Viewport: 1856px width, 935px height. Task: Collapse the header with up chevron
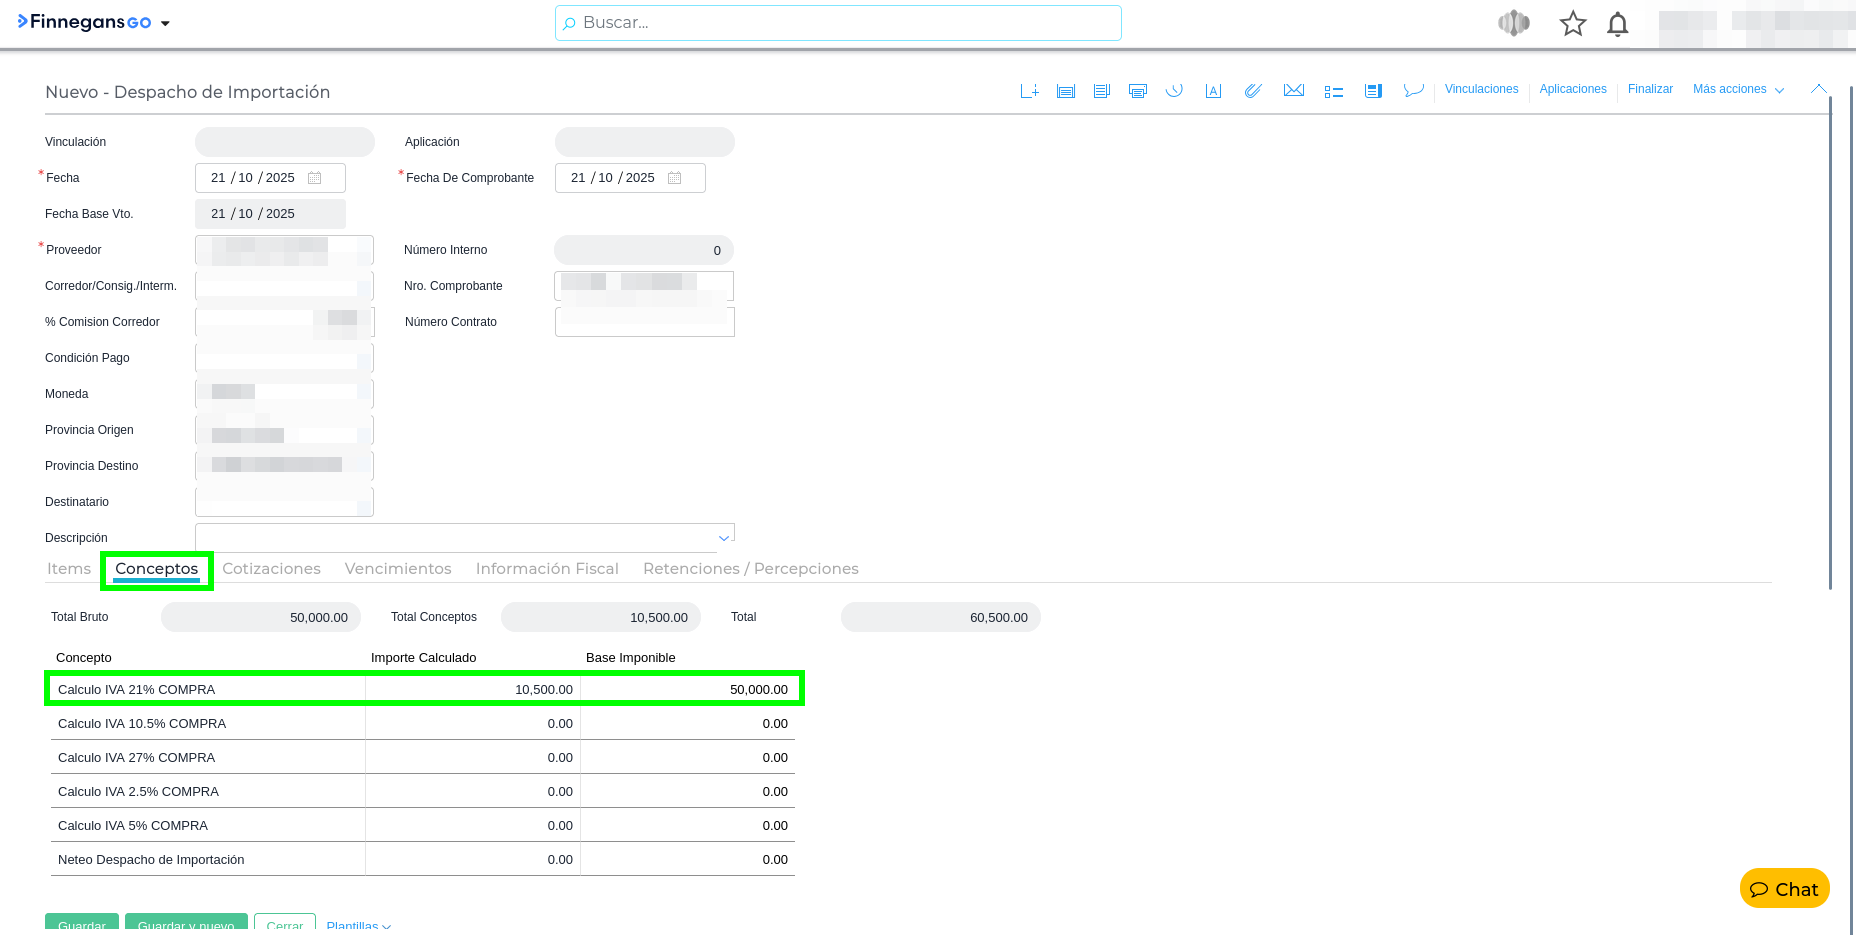[x=1818, y=89]
